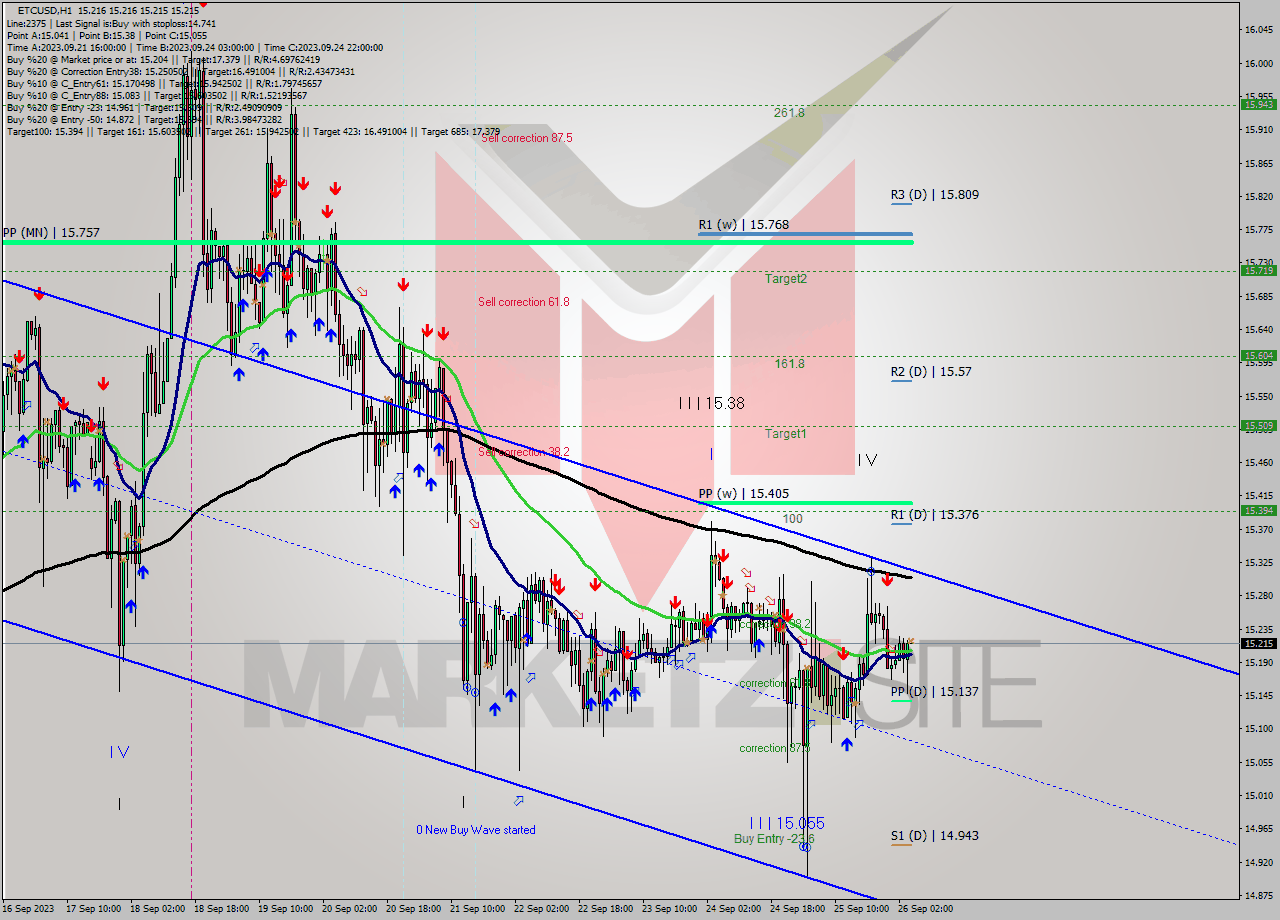Screen dimensions: 1280x920
Task: Click the '24 Sep 02:00' time axis label
Action: pyautogui.click(x=733, y=909)
